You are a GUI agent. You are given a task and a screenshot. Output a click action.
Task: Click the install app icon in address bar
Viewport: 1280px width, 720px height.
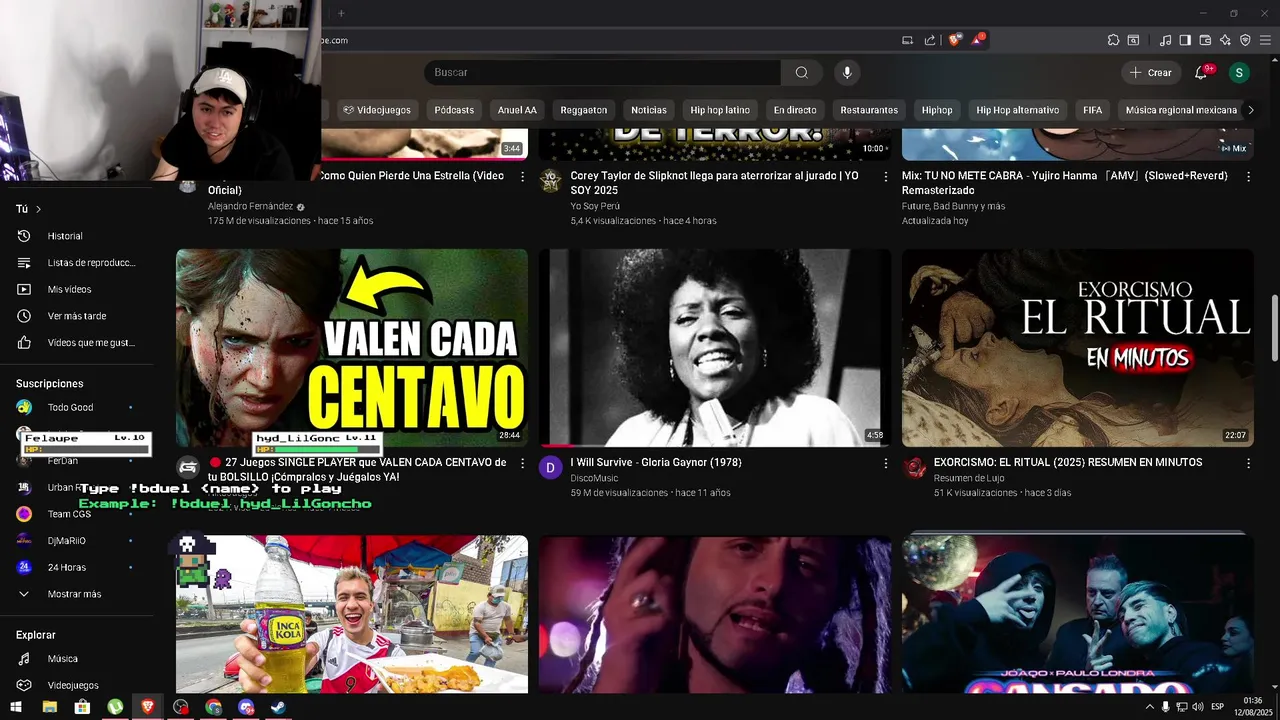pos(908,40)
